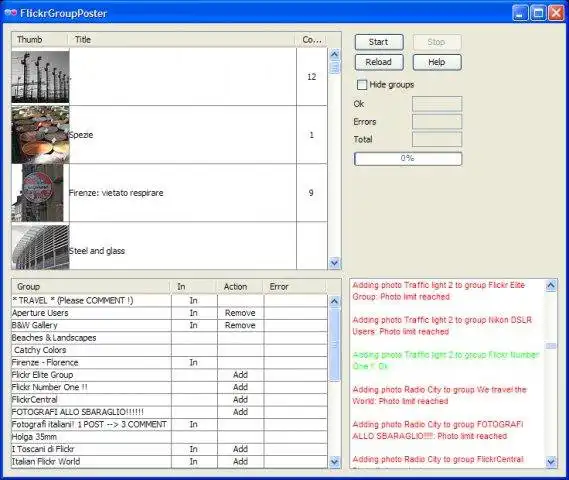Click group list scroll down arrow
569x480 pixels.
coord(335,462)
